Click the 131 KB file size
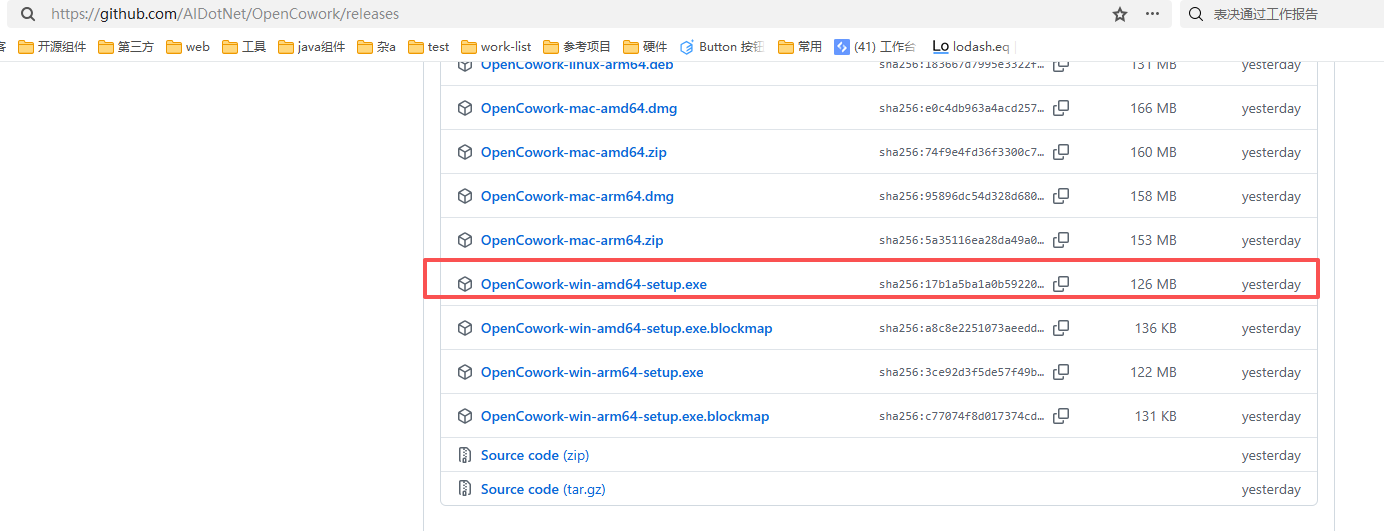Viewport: 1384px width, 531px height. pyautogui.click(x=1155, y=416)
